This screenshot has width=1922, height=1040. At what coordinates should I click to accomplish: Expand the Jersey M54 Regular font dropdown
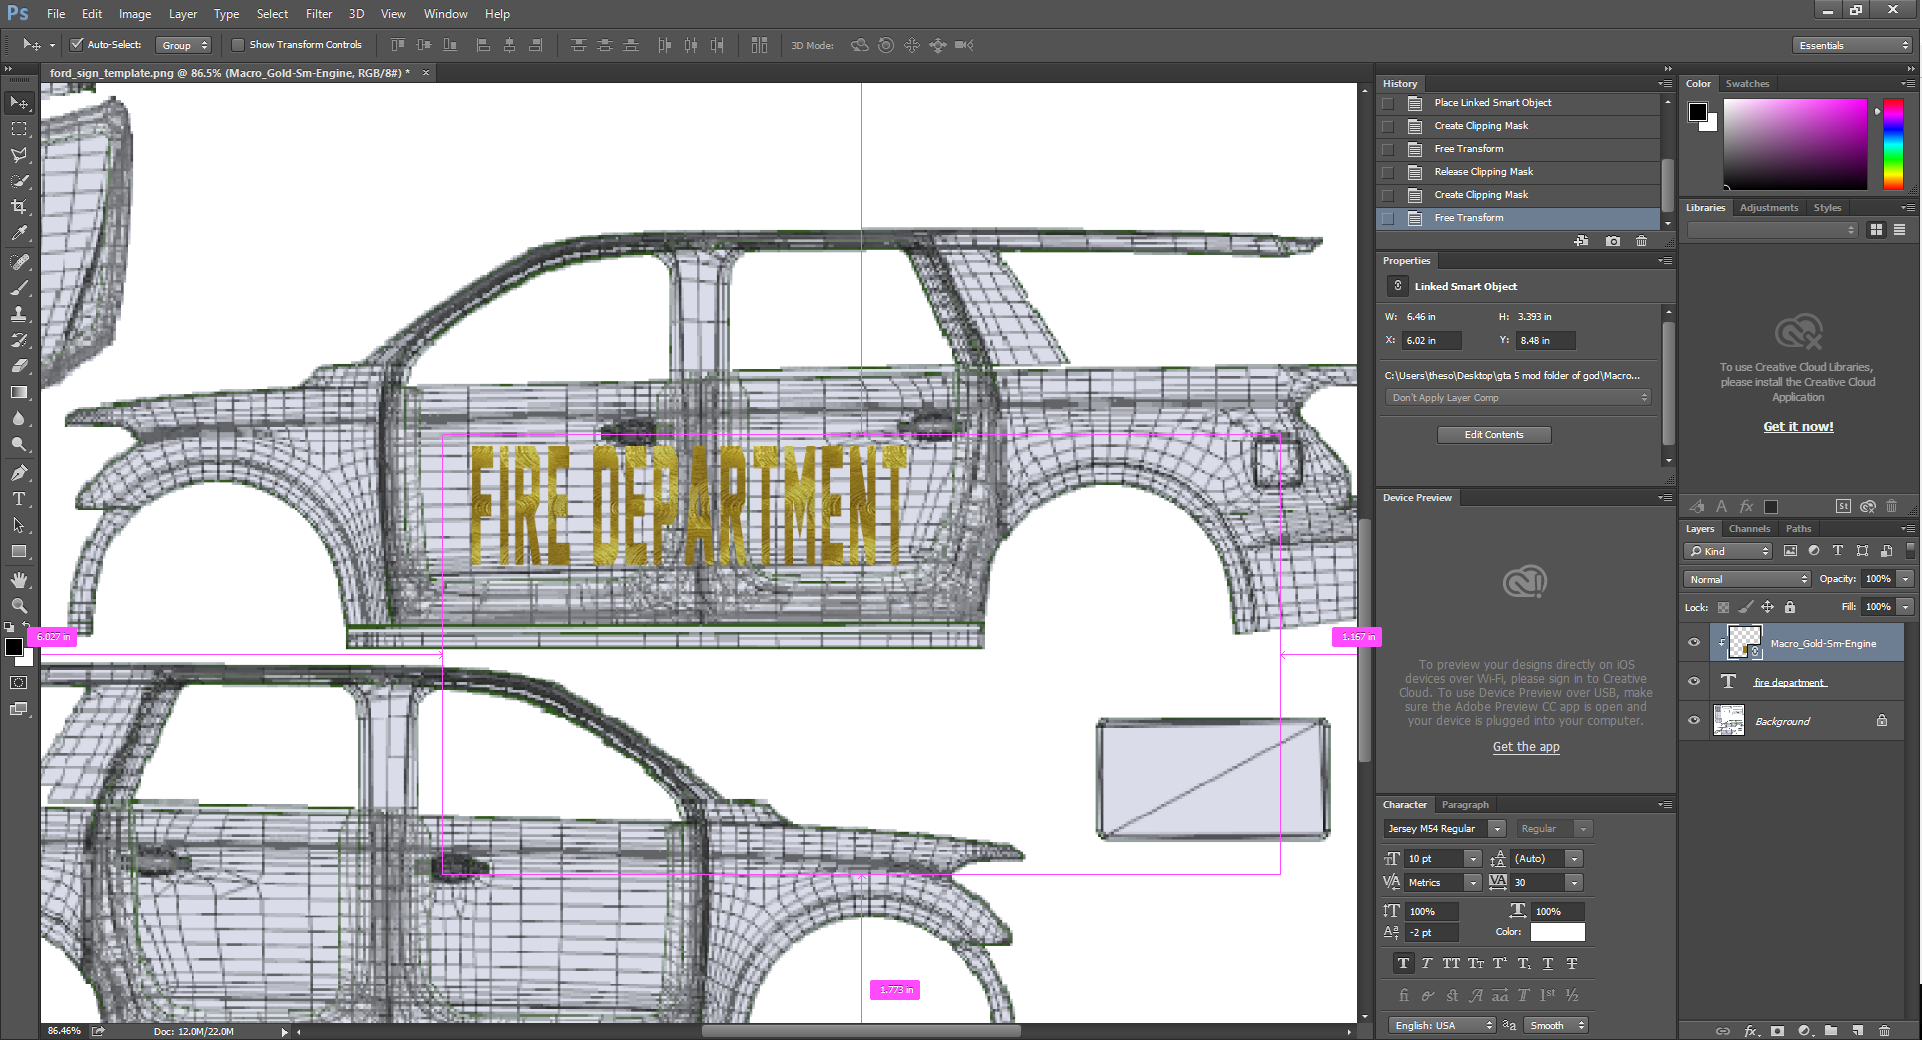(1497, 829)
